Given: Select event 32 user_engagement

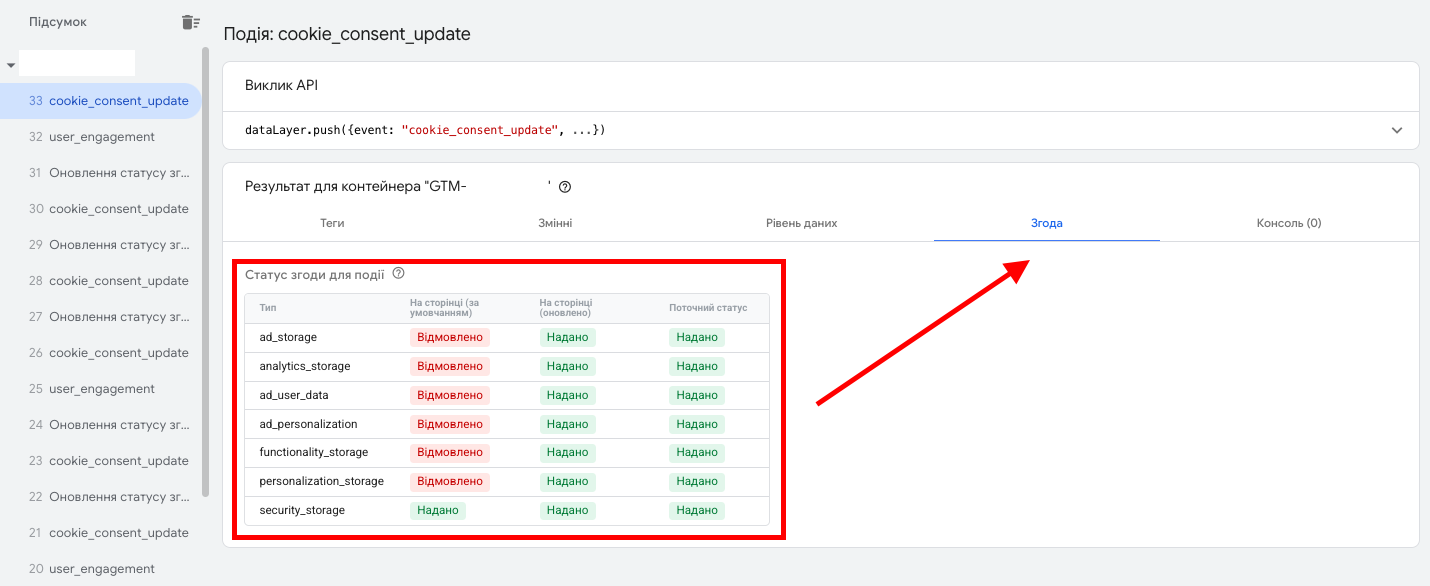Looking at the screenshot, I should pos(100,137).
